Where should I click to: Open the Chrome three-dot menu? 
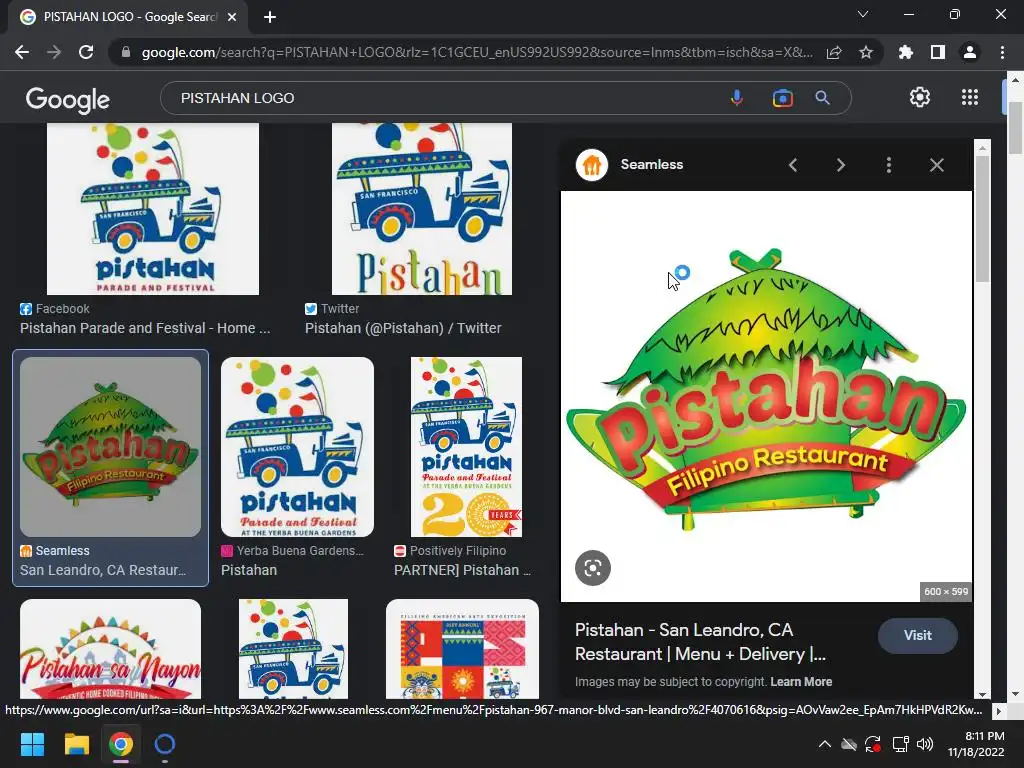pyautogui.click(x=1002, y=52)
